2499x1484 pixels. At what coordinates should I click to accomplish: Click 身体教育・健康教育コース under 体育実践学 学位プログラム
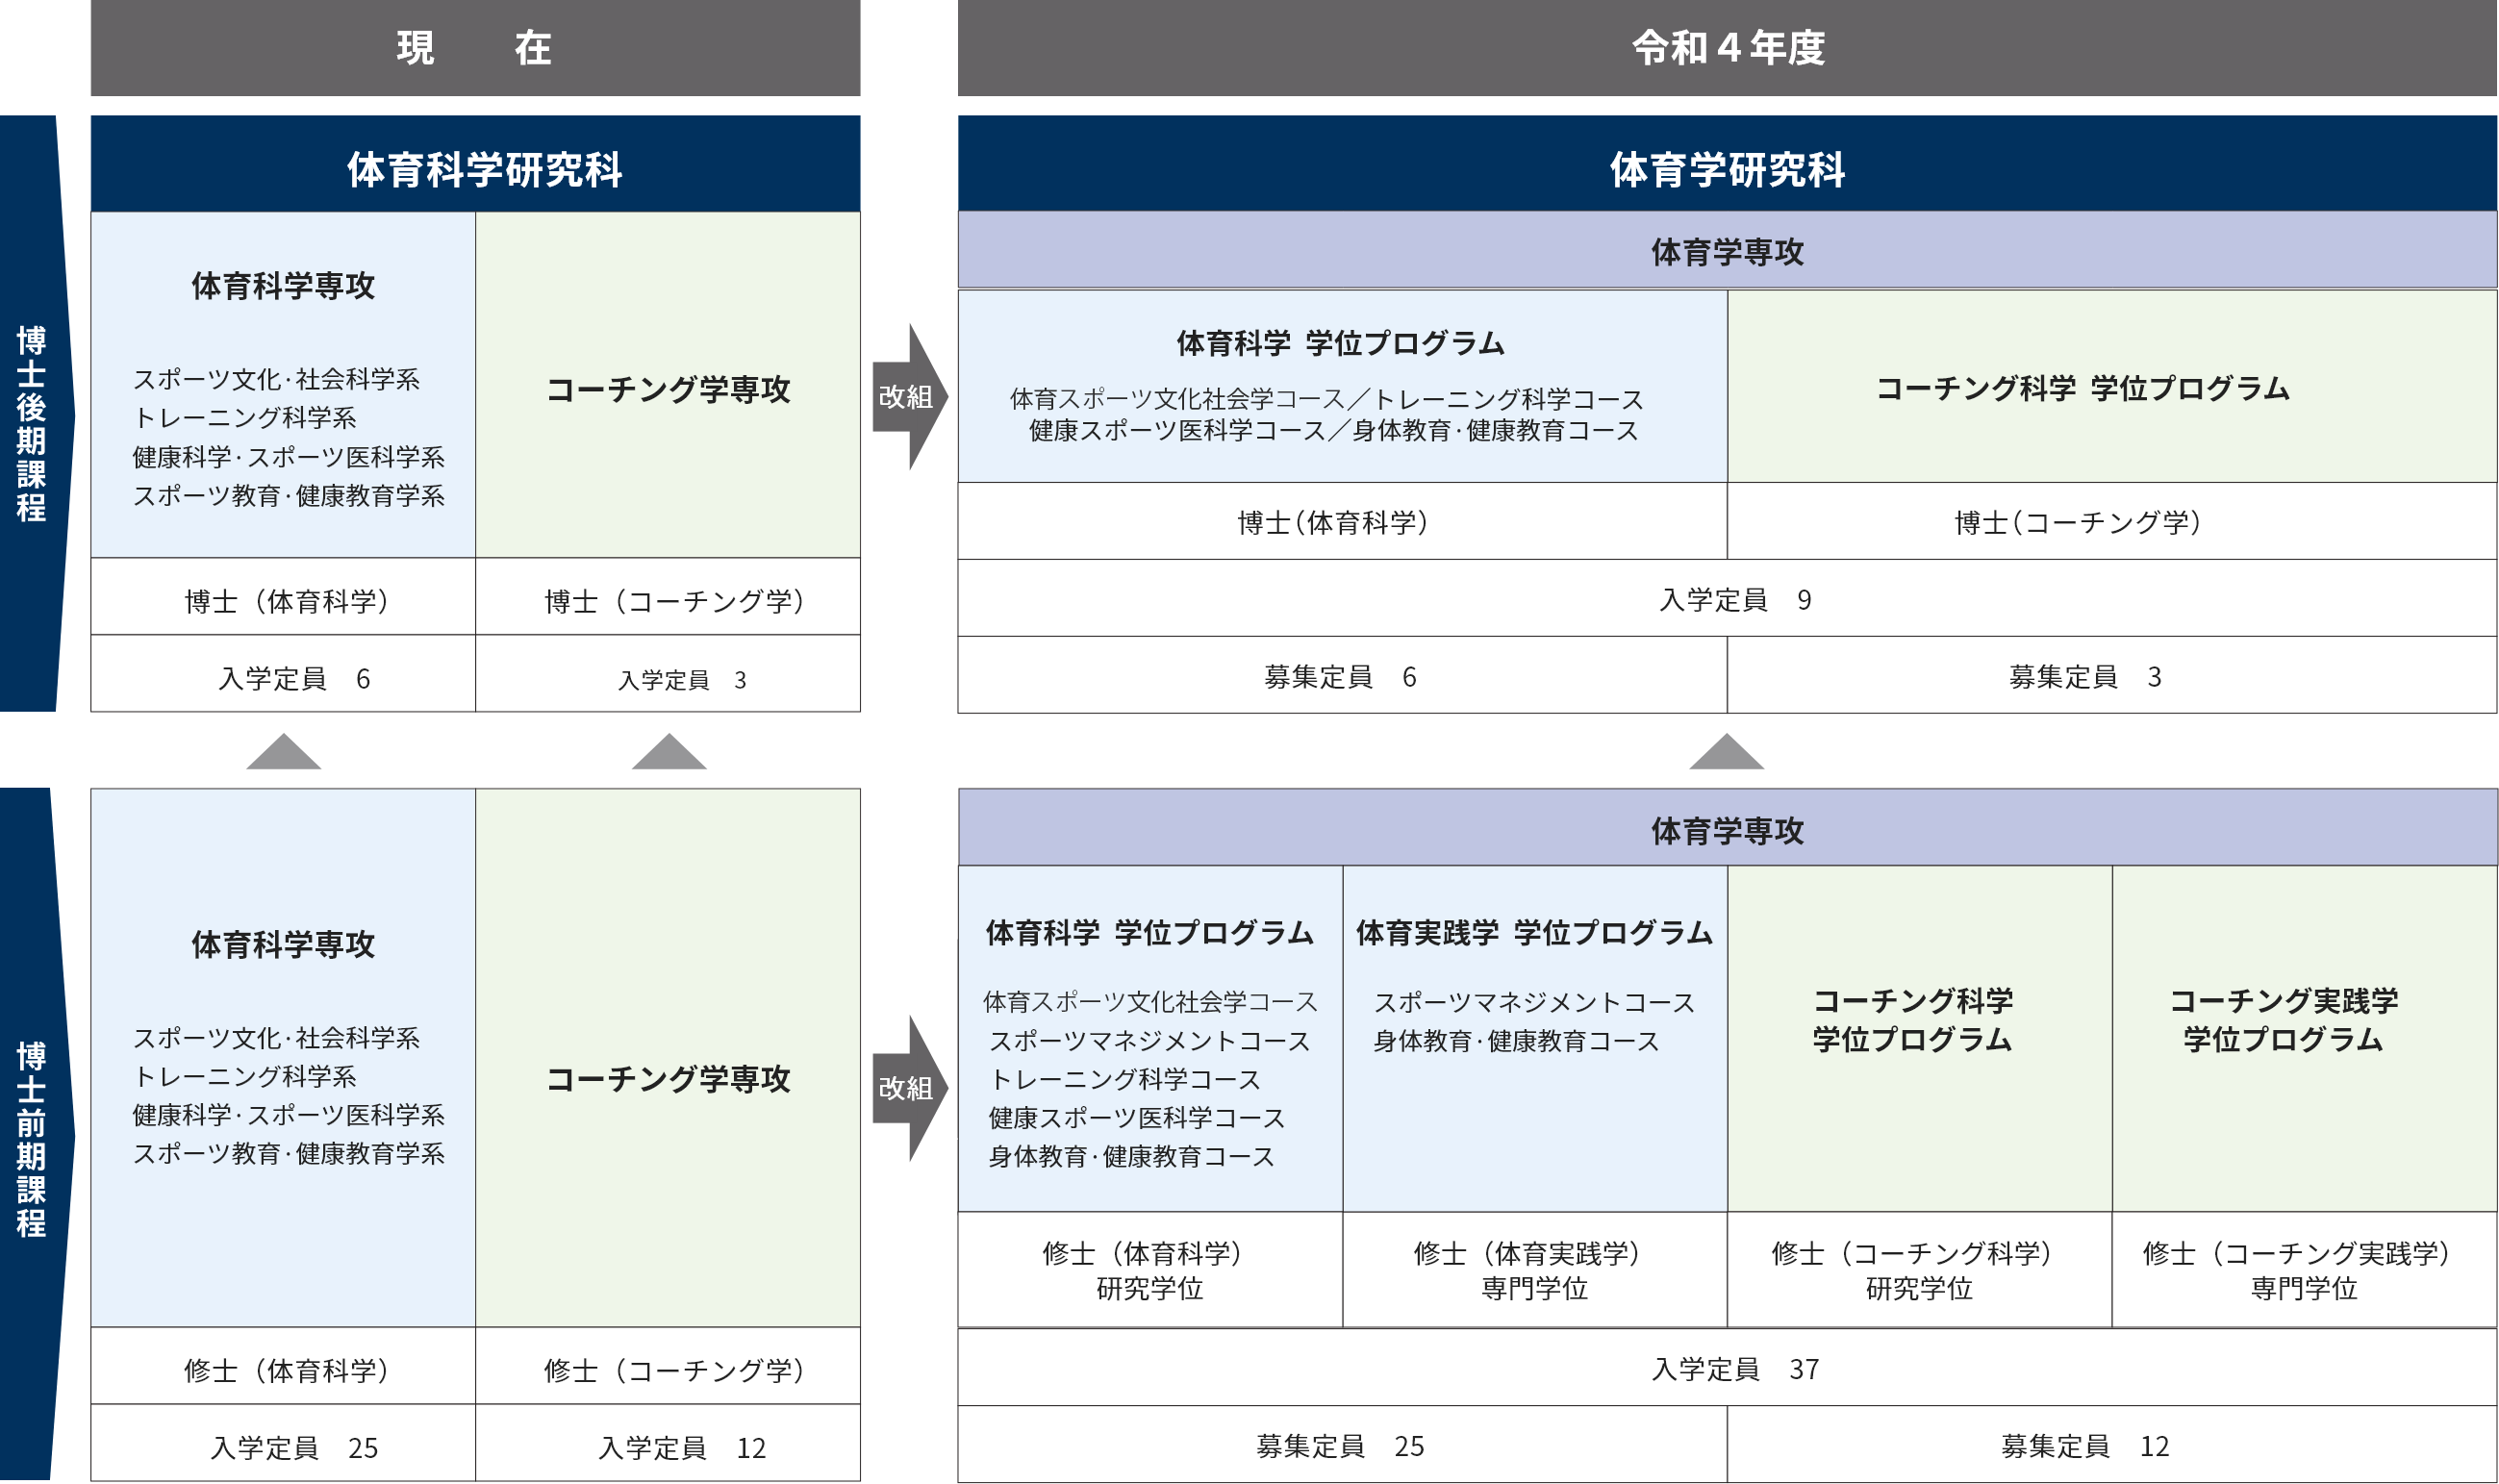tap(1516, 1041)
